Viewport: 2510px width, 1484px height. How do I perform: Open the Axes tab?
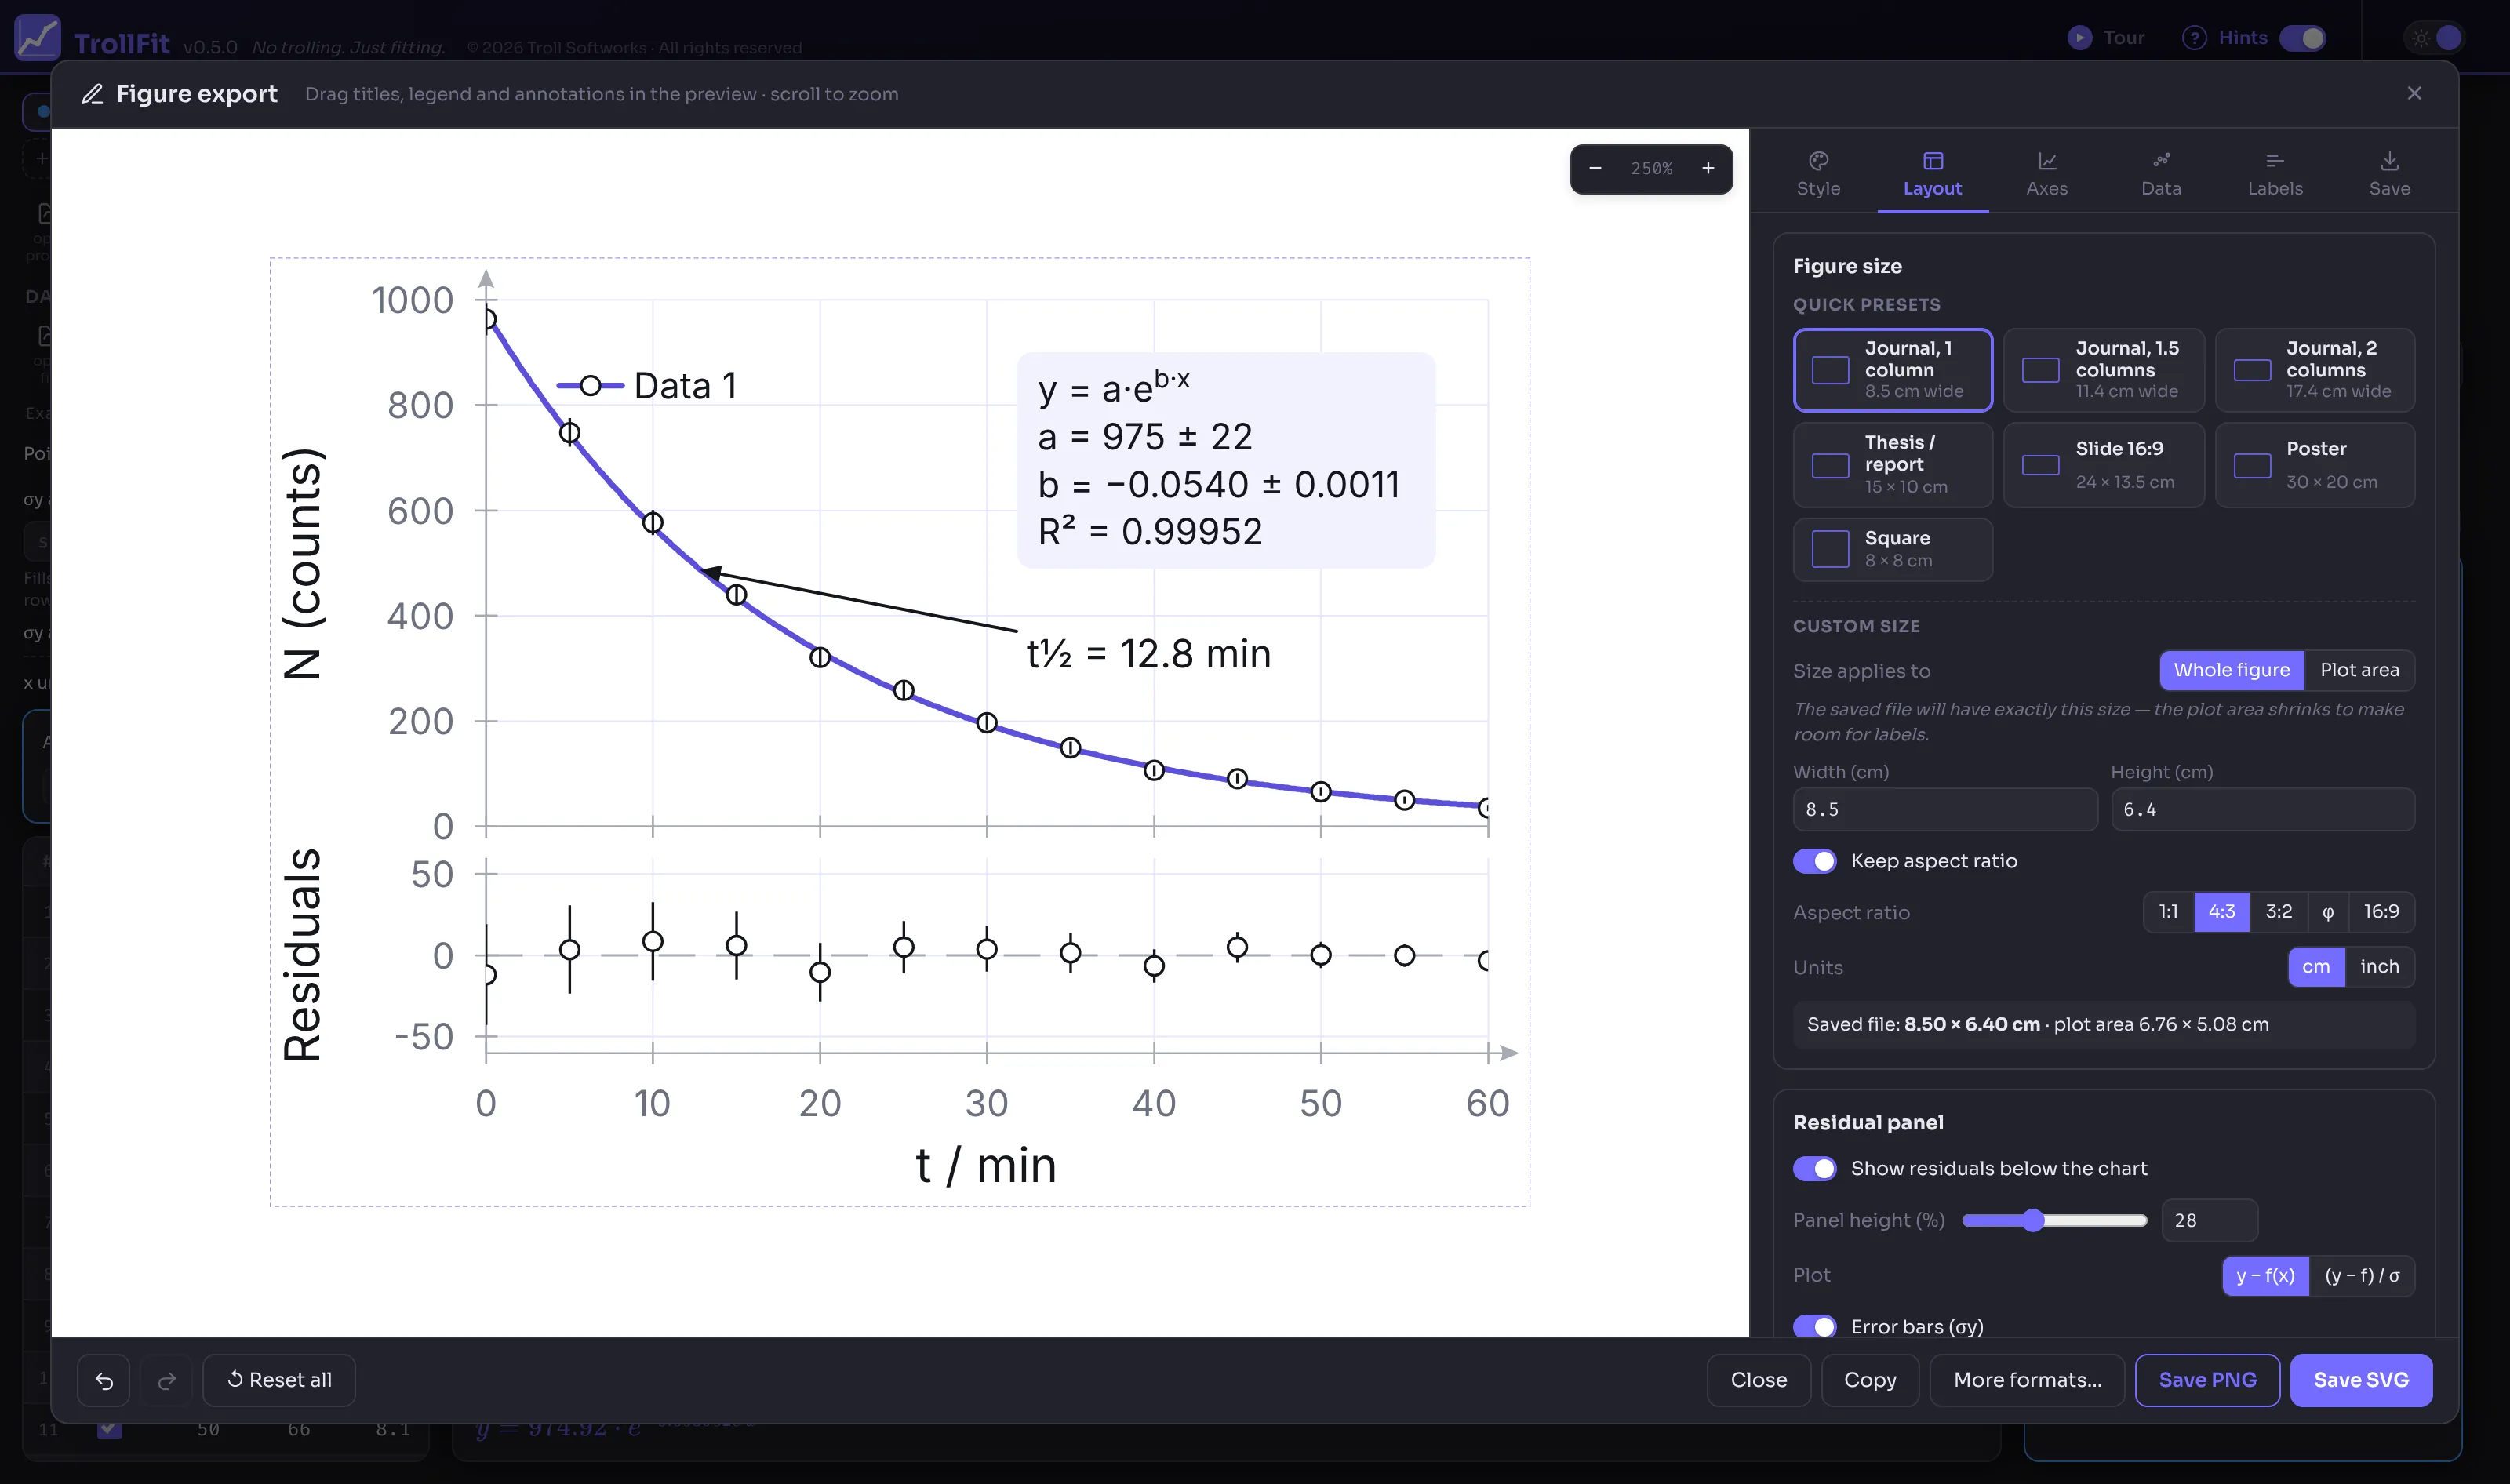click(2047, 174)
